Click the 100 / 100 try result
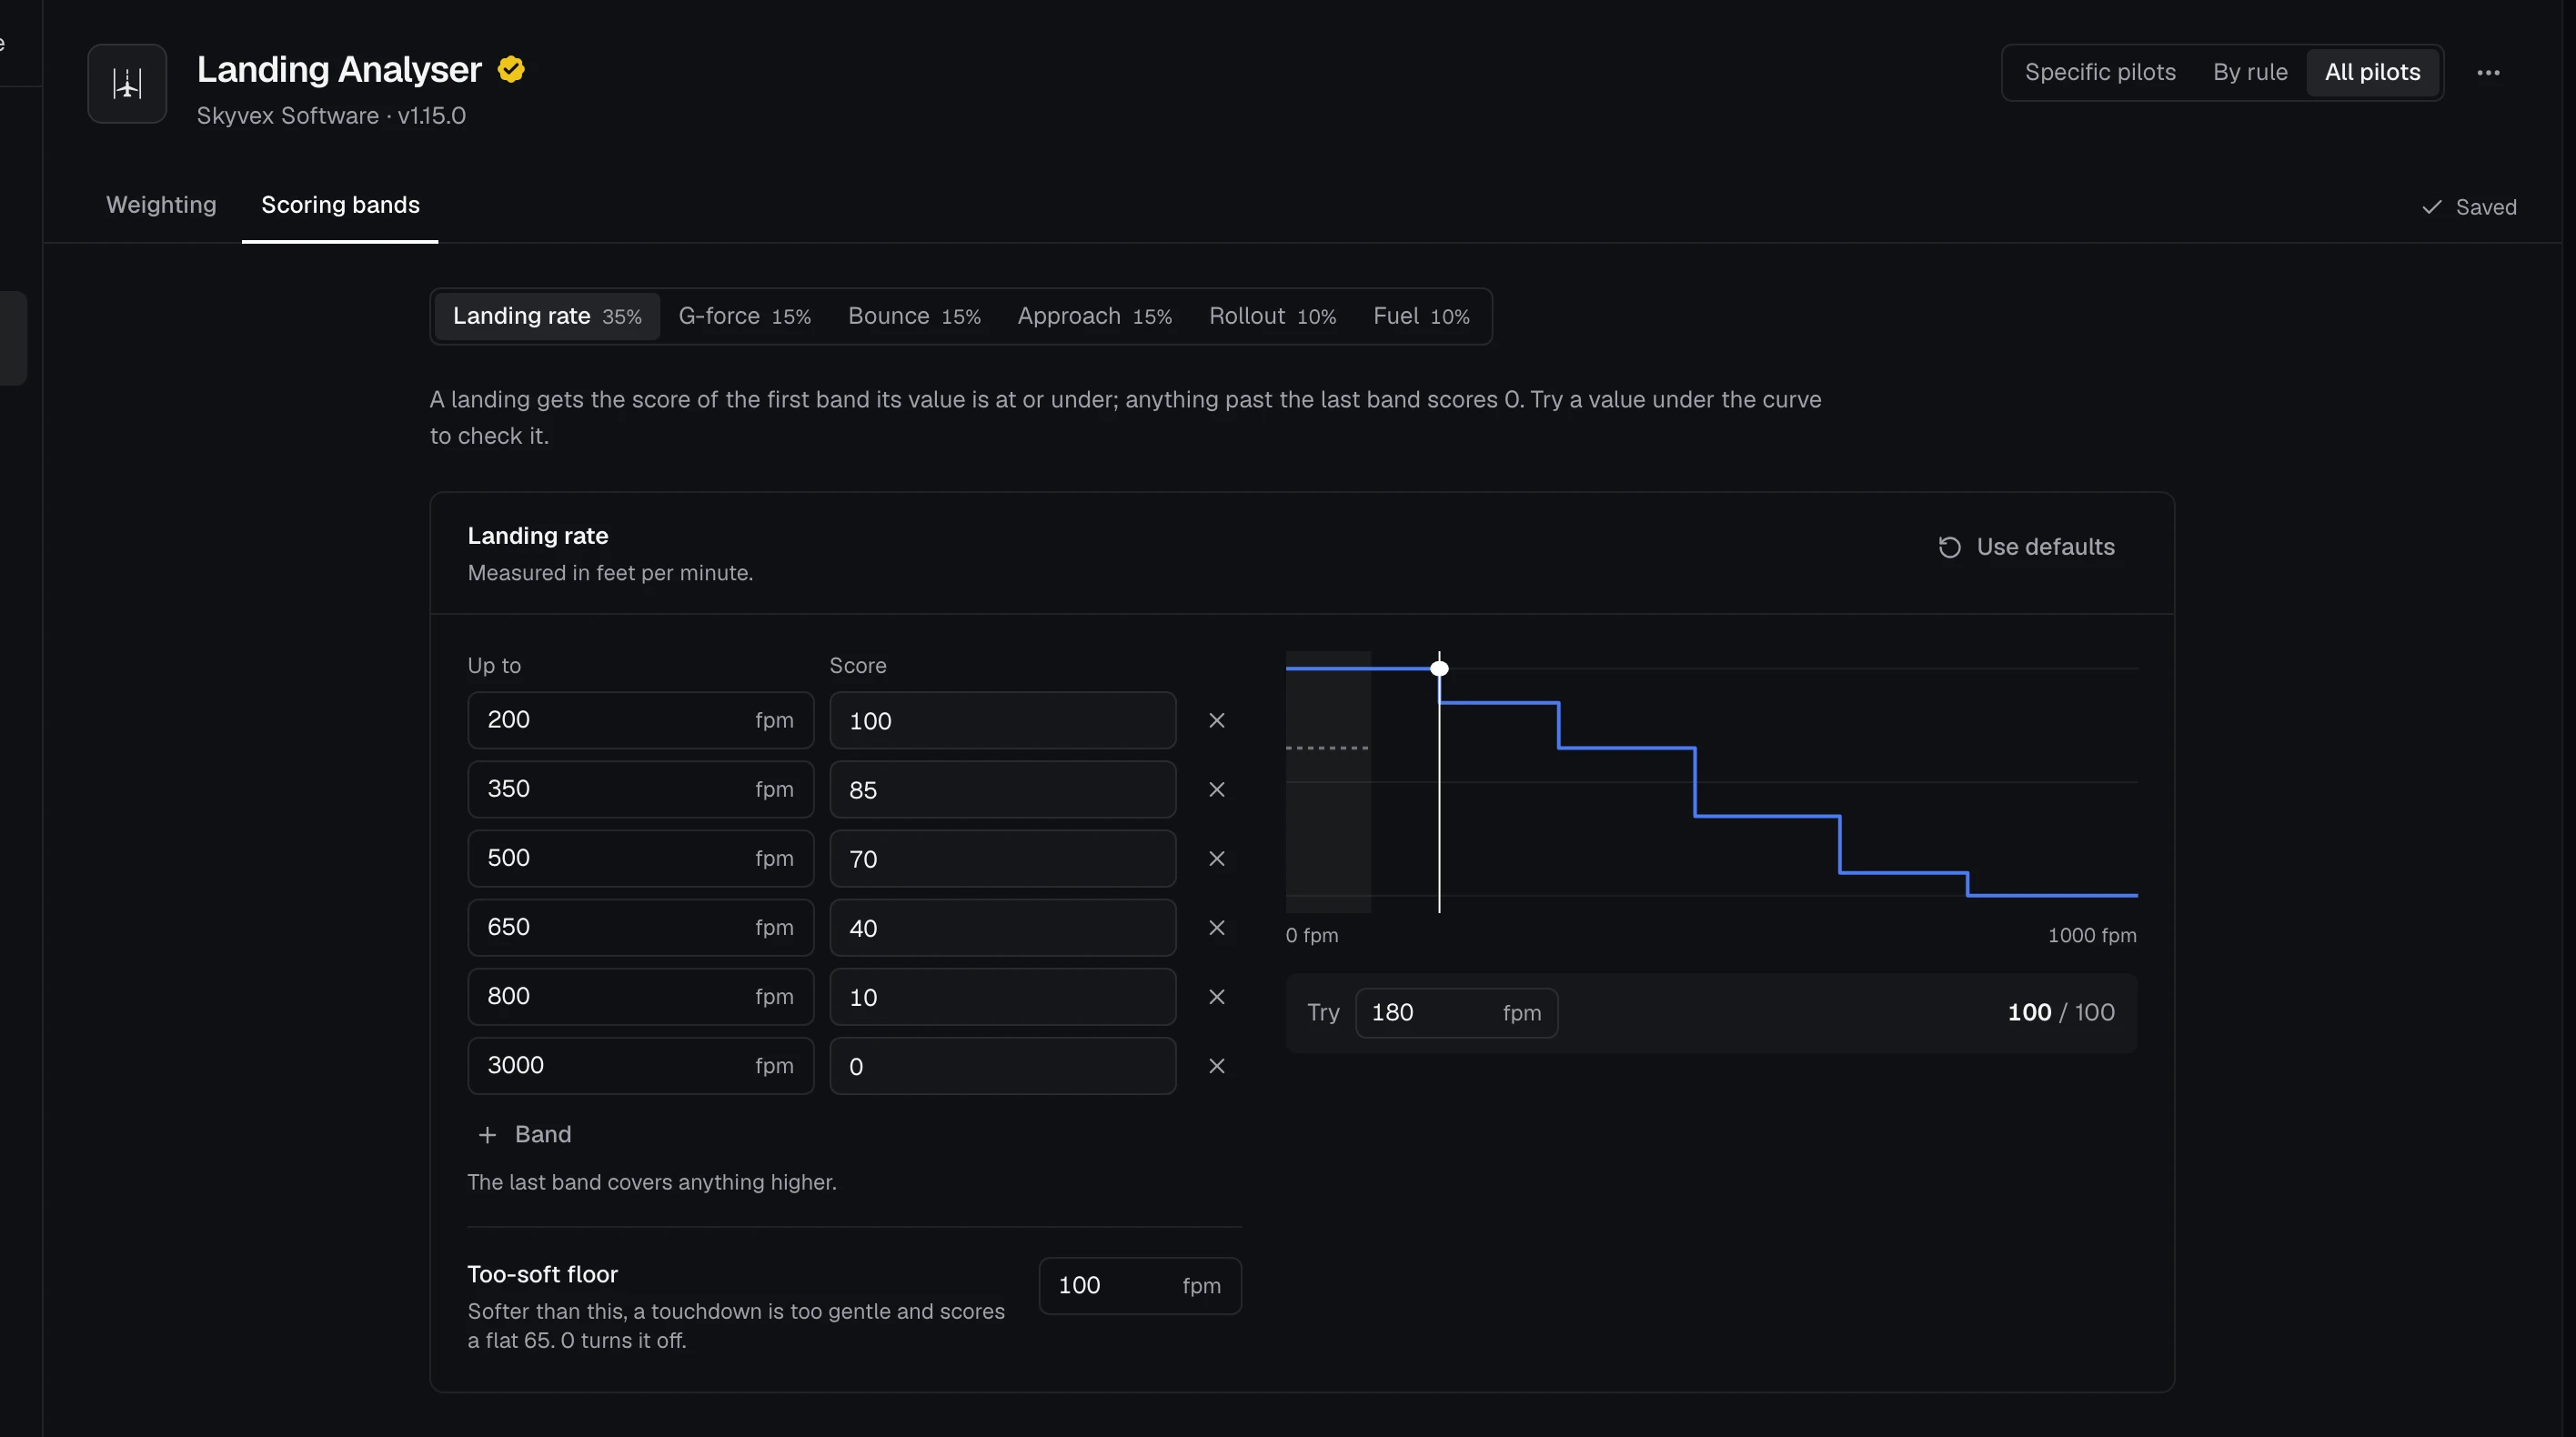The width and height of the screenshot is (2576, 1437). [x=2061, y=1012]
